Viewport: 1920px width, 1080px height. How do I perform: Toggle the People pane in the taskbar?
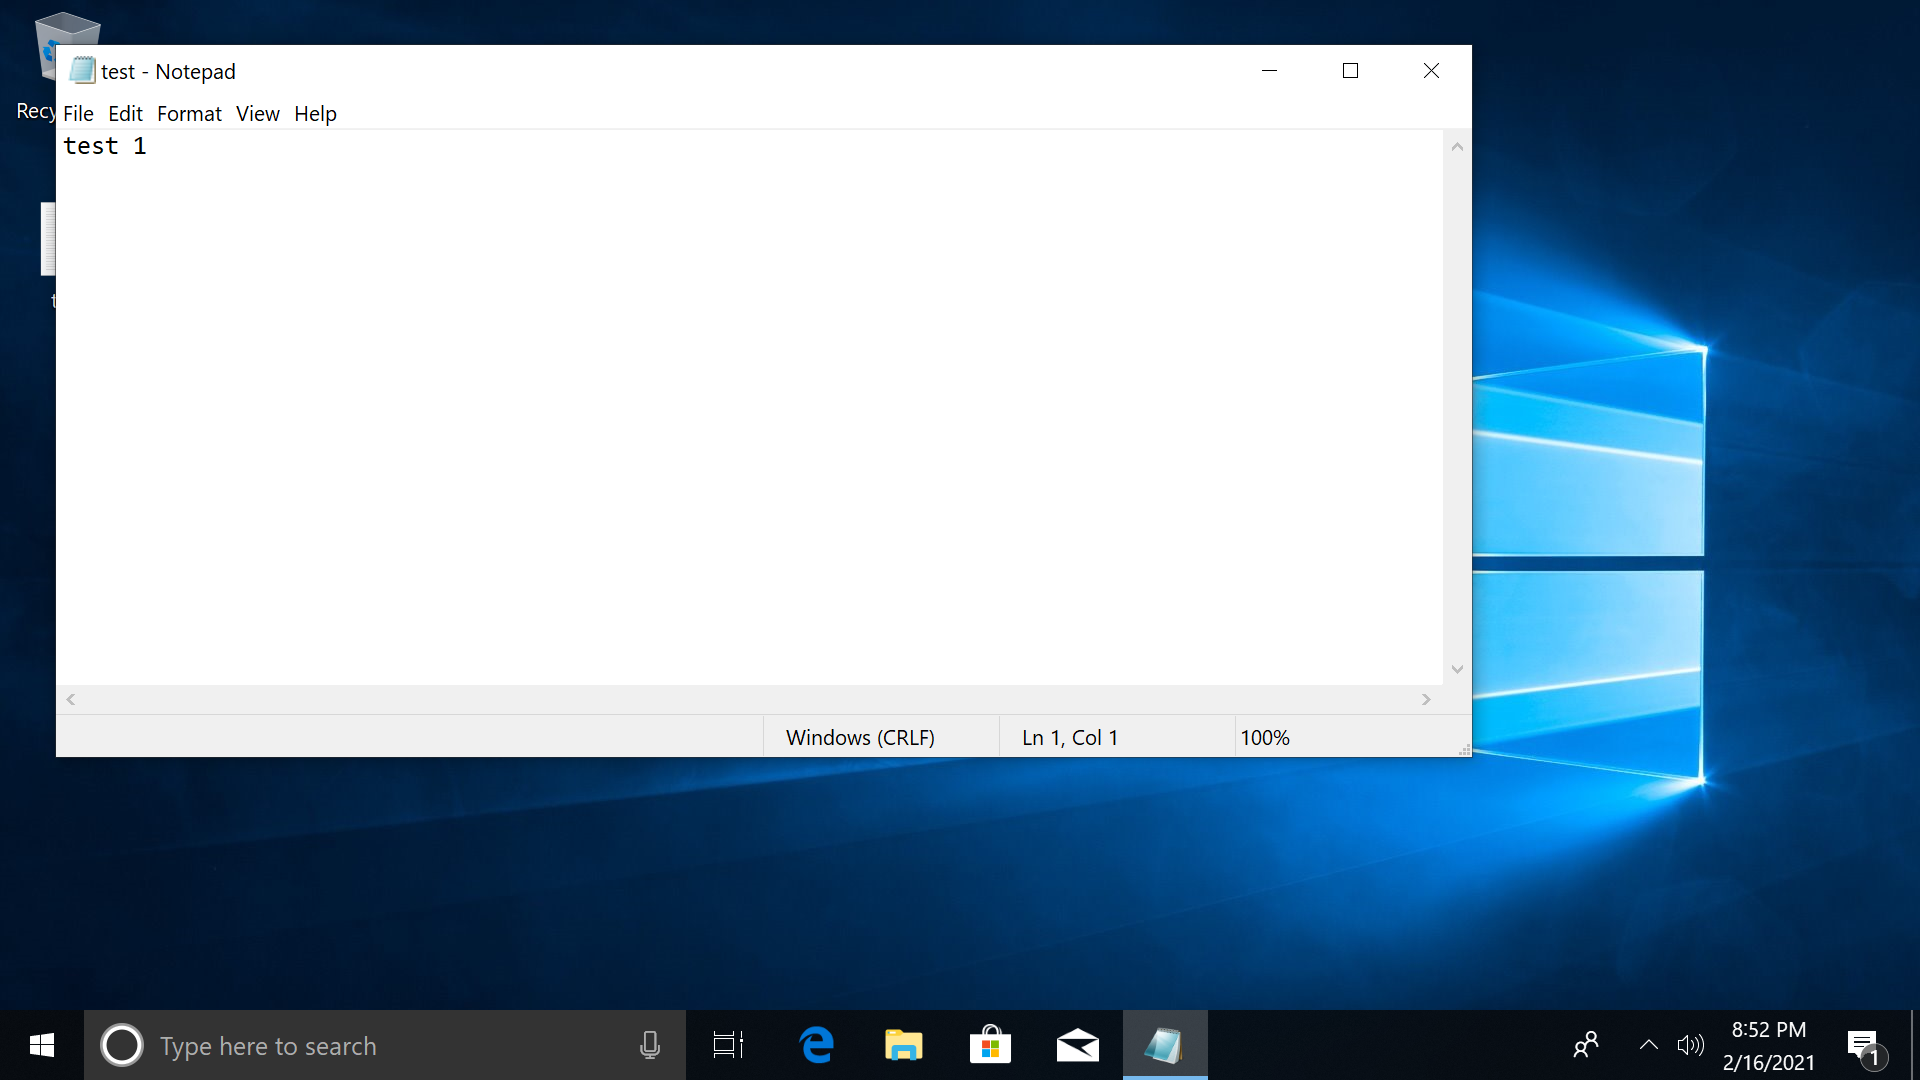click(x=1586, y=1045)
